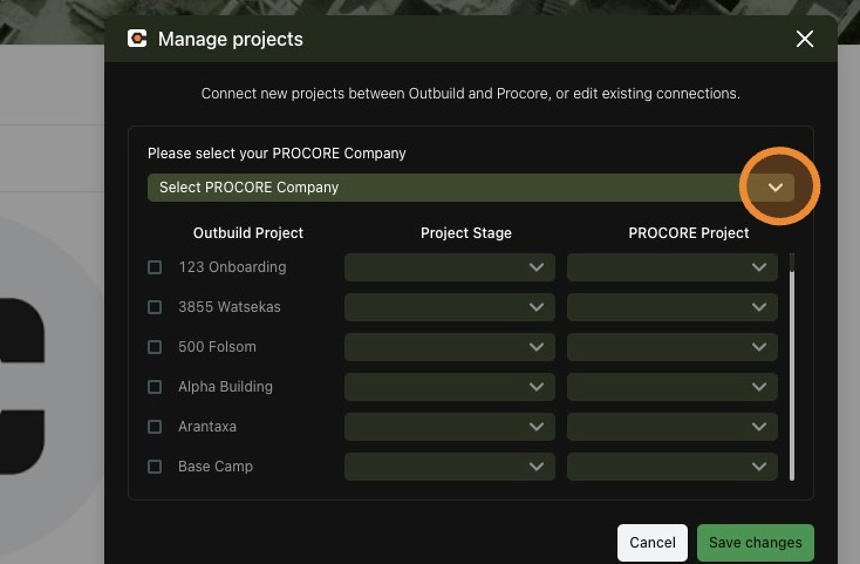Click the Save changes button
Viewport: 860px width, 564px height.
[x=755, y=543]
